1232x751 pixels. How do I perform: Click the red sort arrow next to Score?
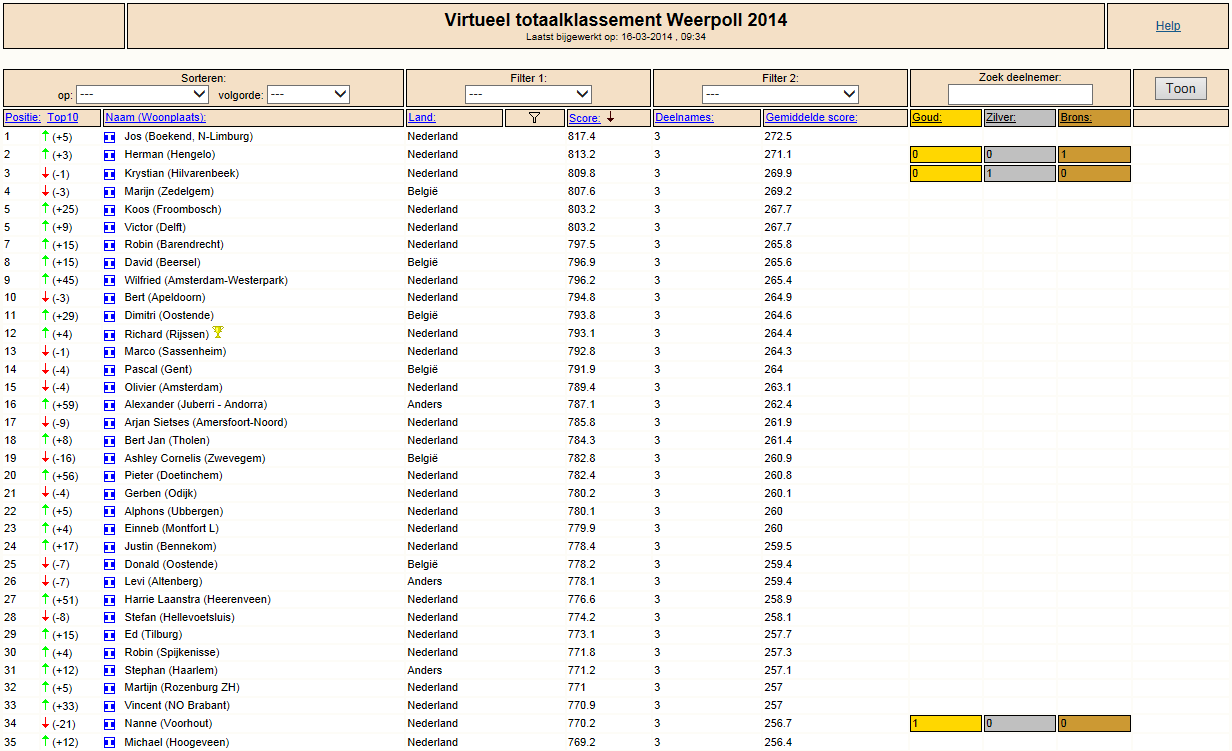(610, 117)
